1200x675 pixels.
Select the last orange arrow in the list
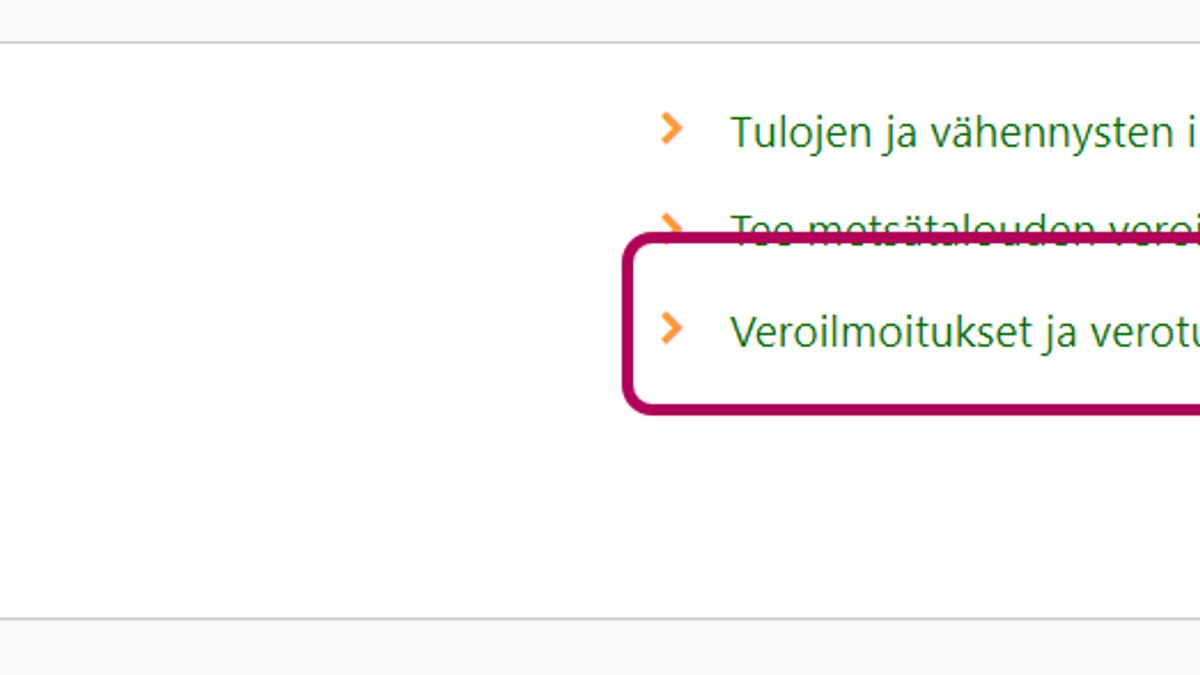(x=671, y=327)
